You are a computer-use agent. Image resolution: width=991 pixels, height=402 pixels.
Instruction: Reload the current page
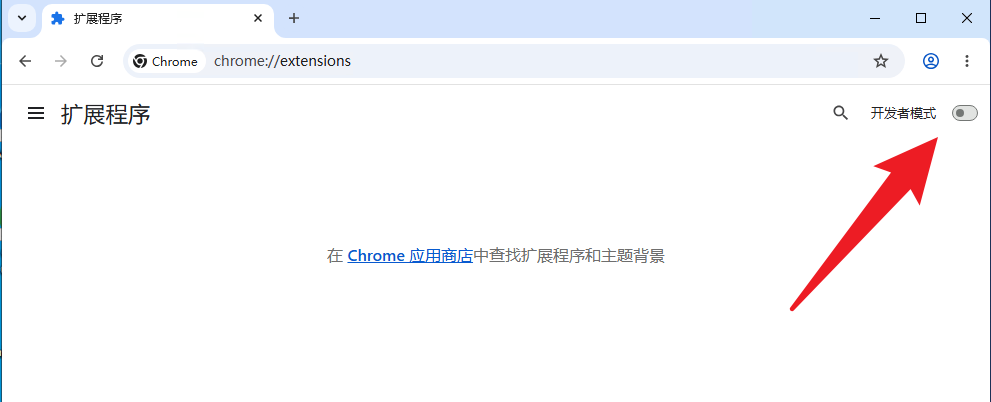click(97, 61)
